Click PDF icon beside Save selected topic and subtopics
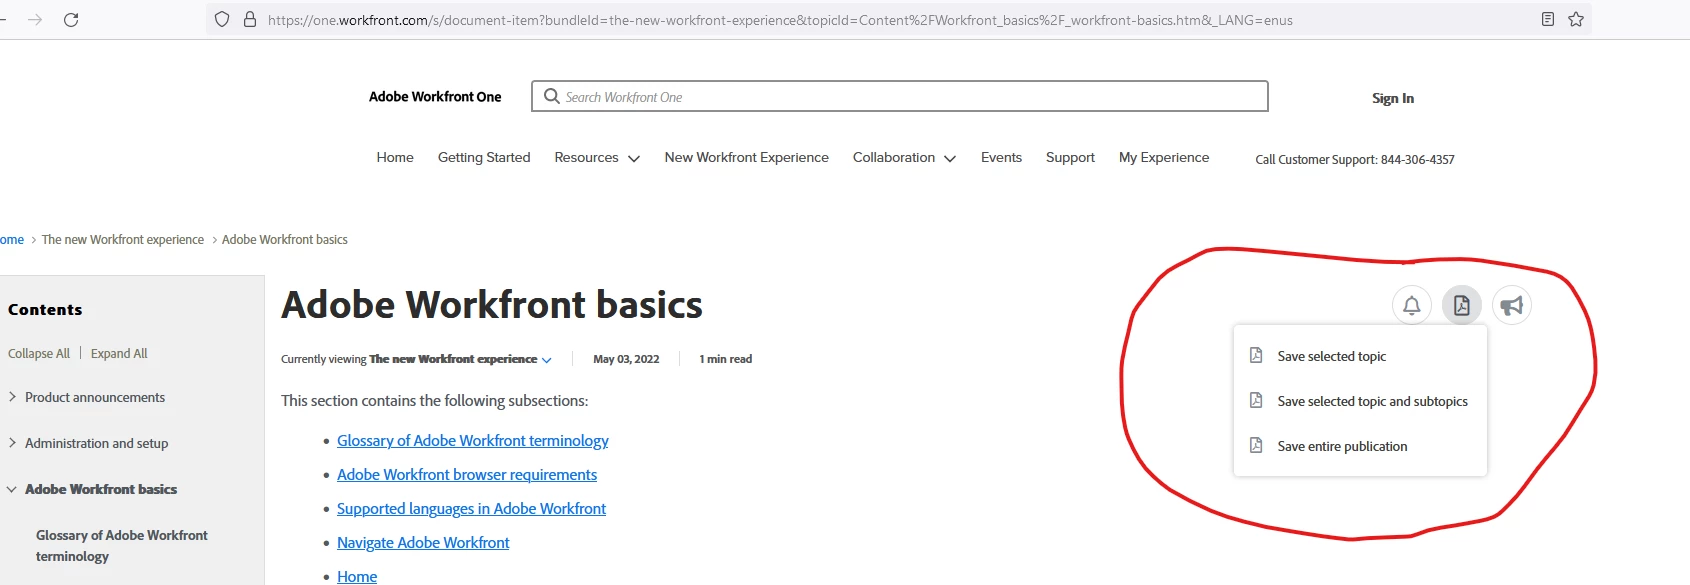This screenshot has width=1690, height=585. (x=1256, y=400)
